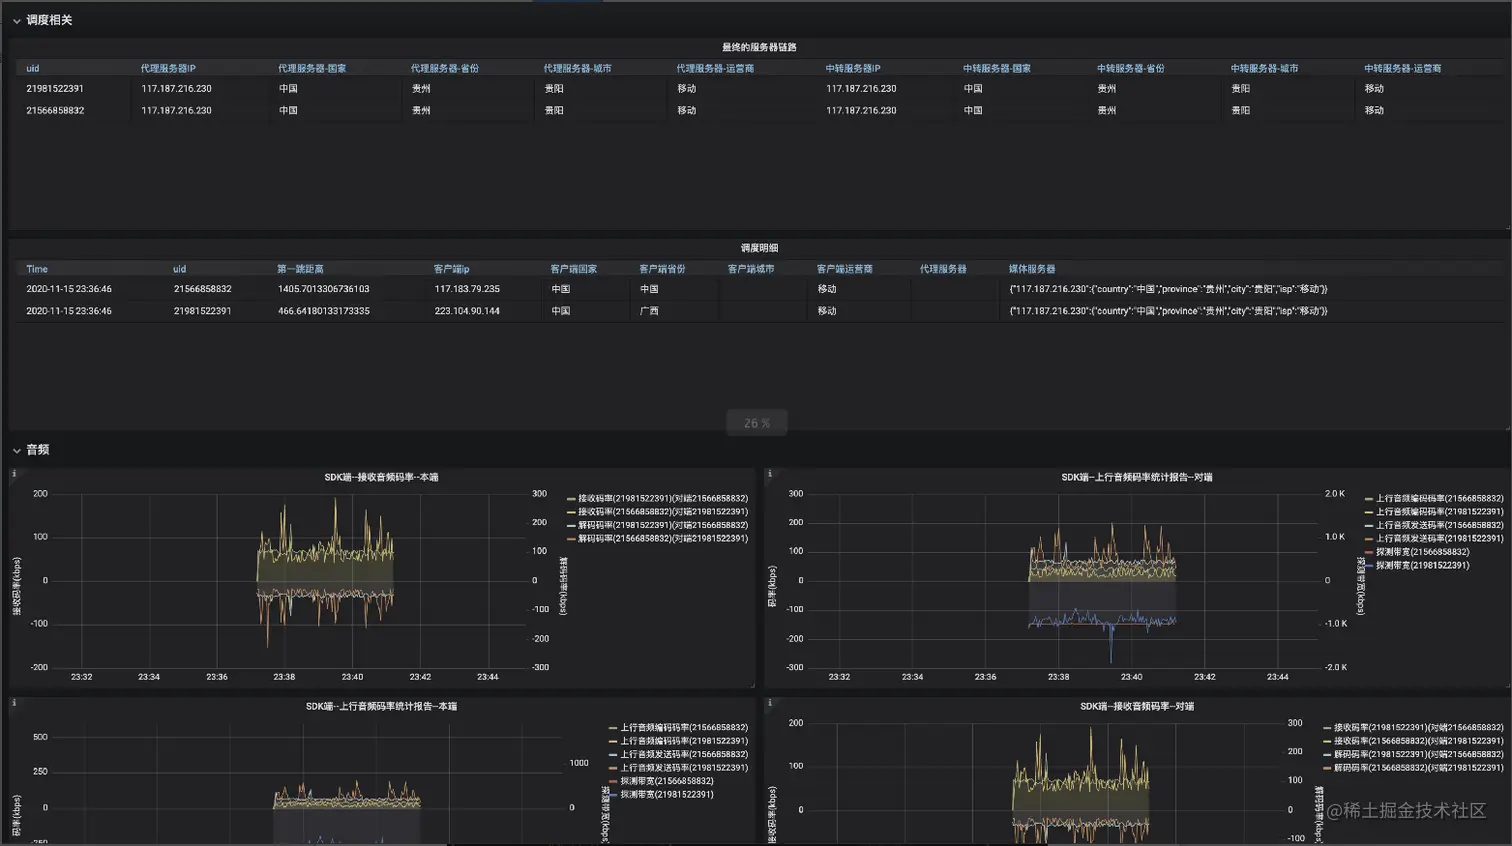Toggle 探测带宽(21981522391) in 对端 uplink legend
Screen dimensions: 1512x846
click(1423, 565)
